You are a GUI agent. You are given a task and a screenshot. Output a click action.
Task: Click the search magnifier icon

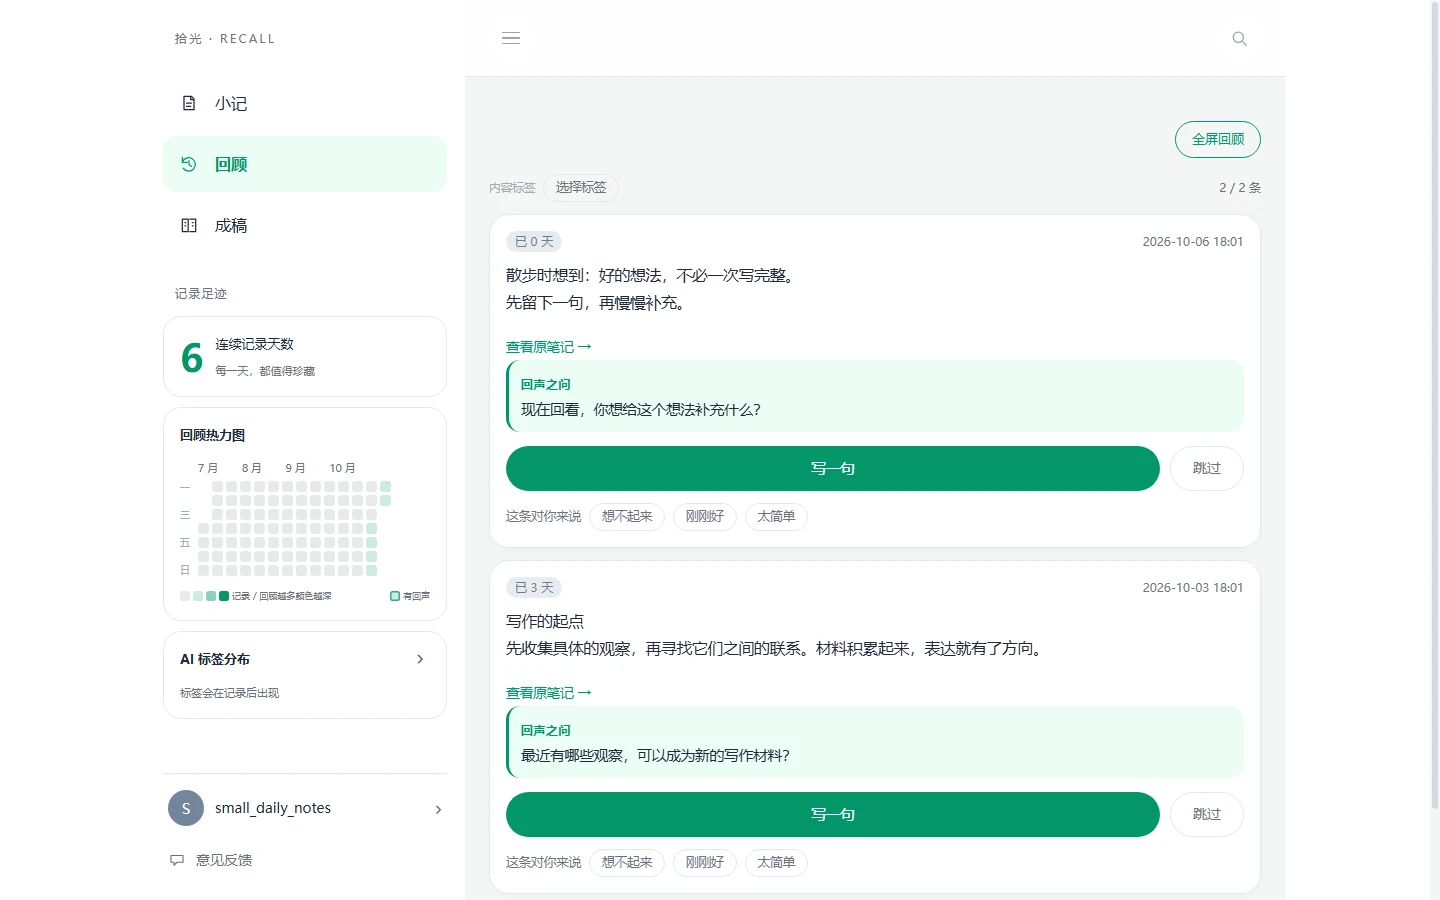click(1240, 39)
